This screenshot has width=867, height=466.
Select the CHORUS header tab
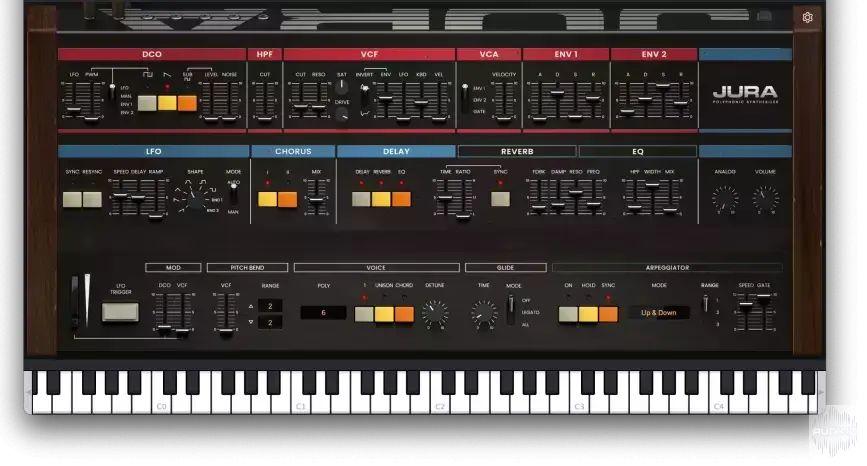tap(293, 151)
